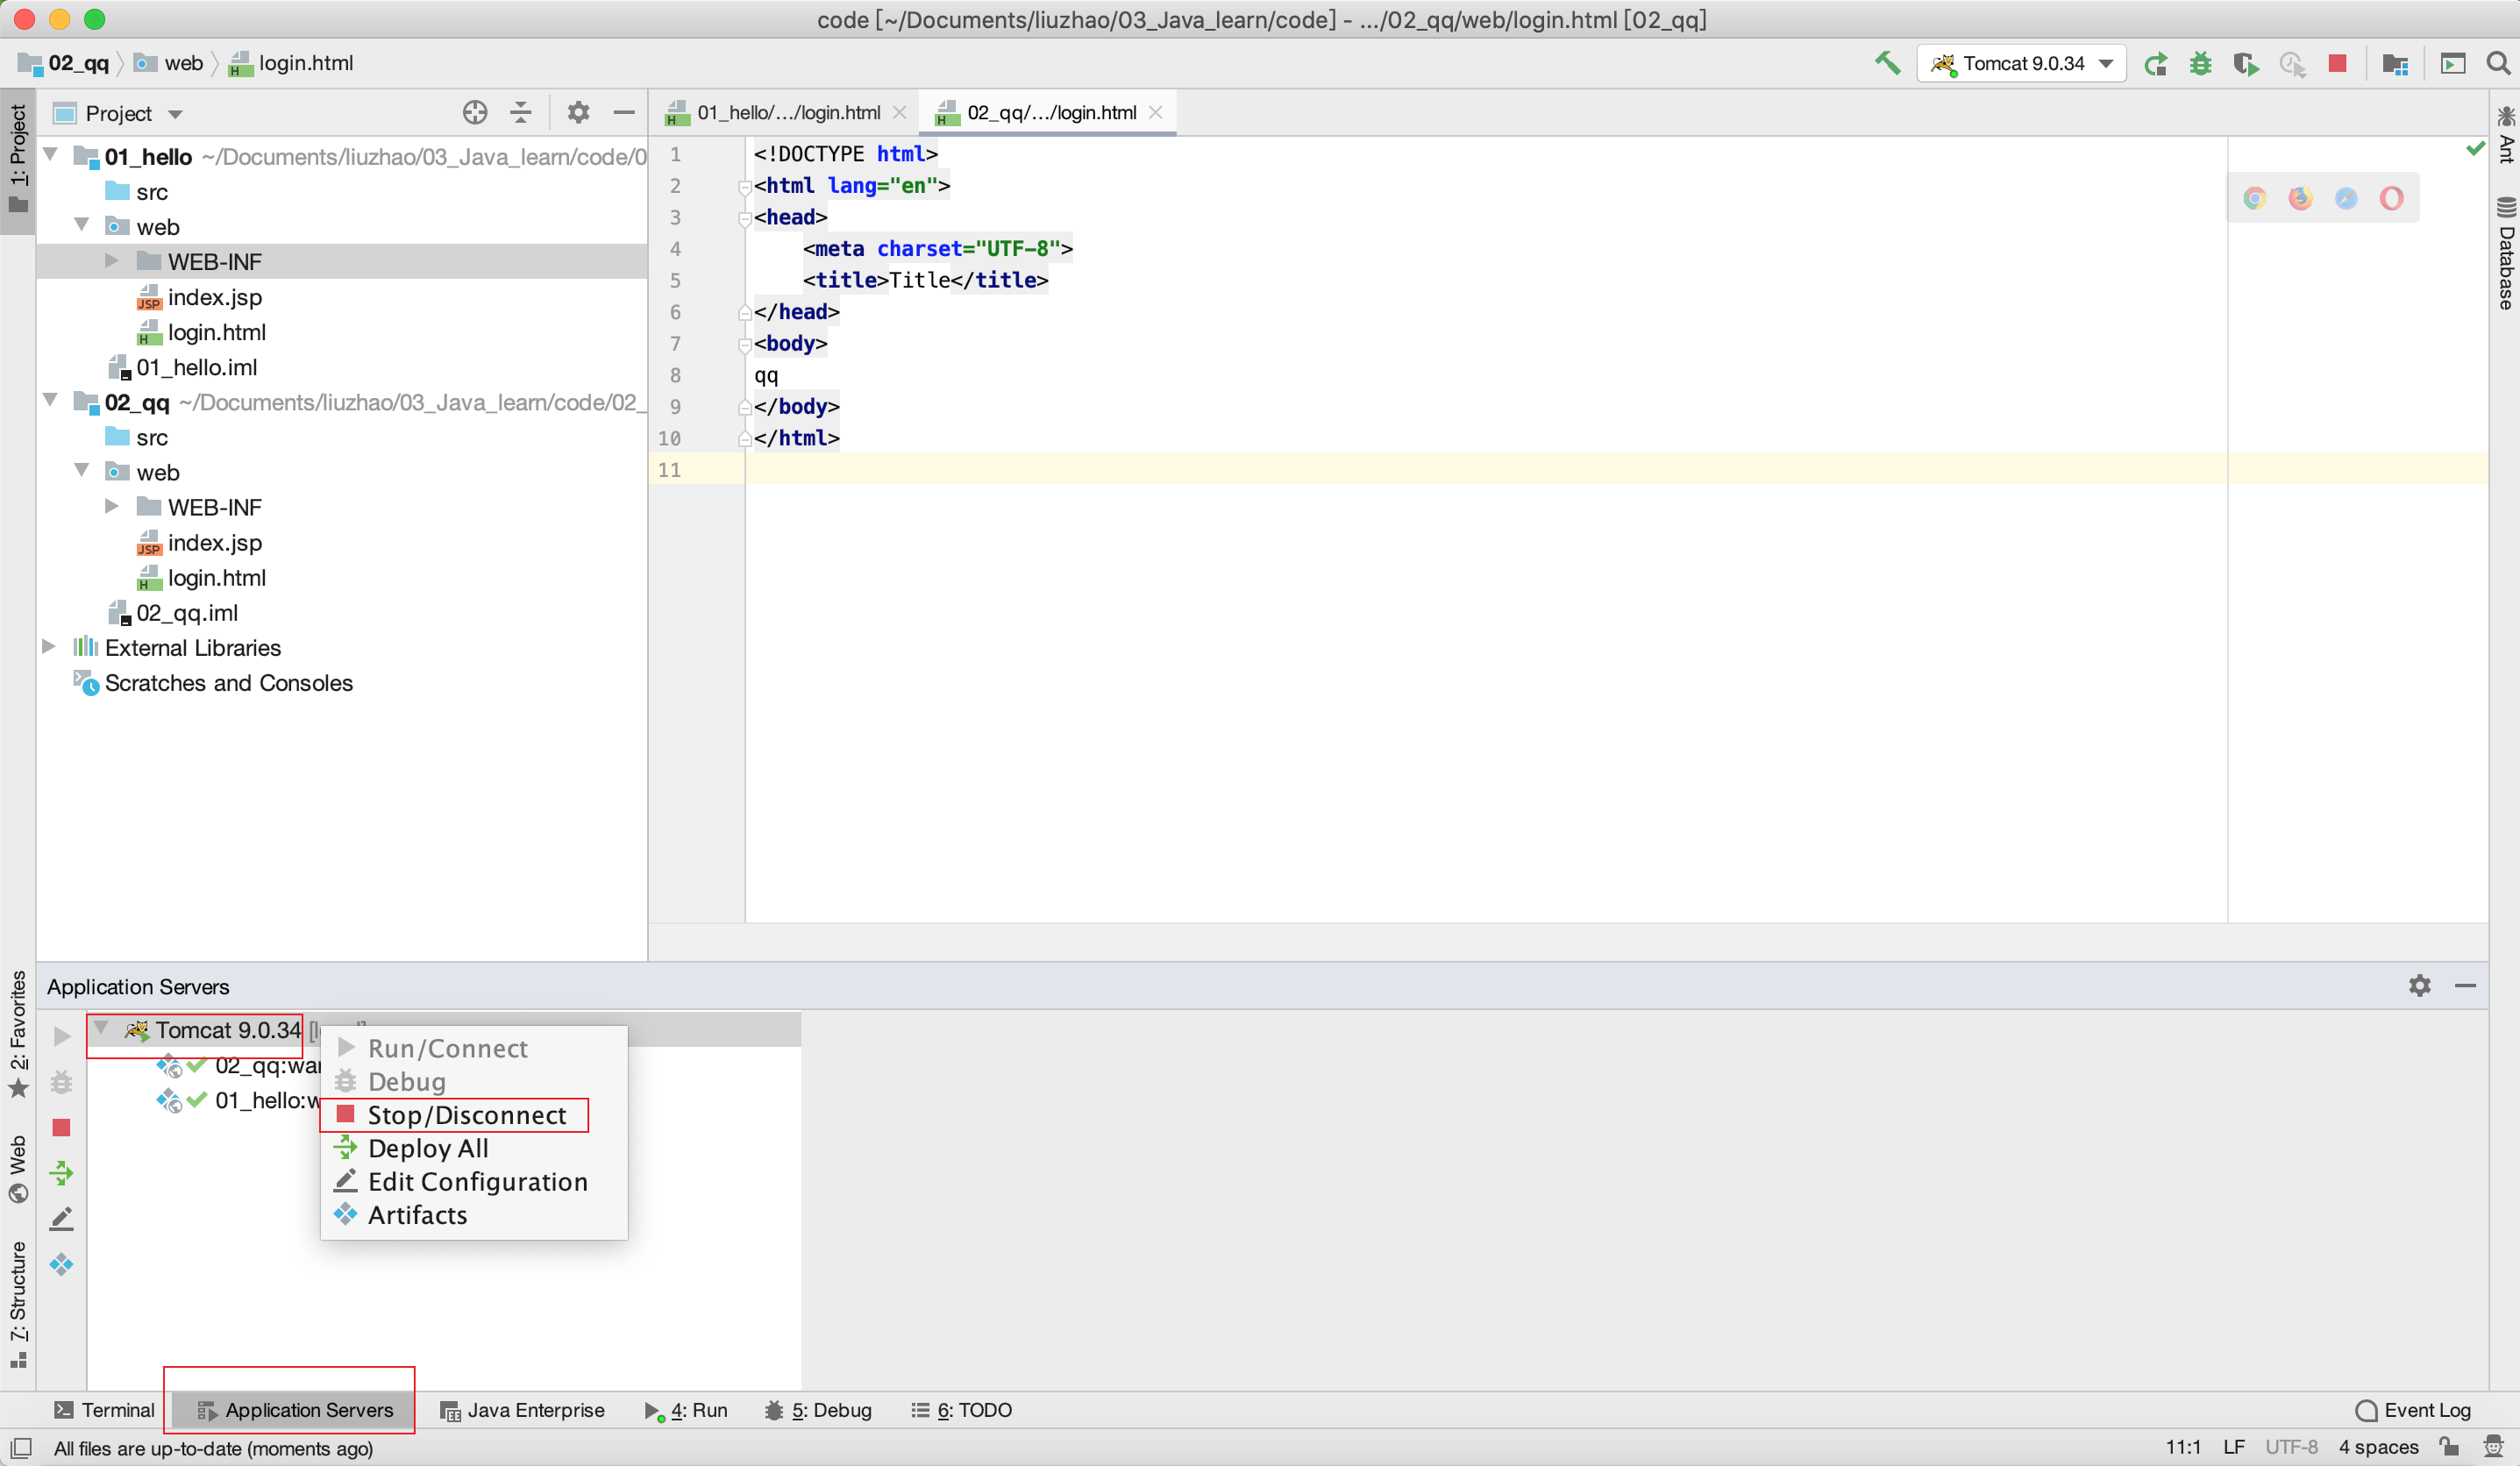Open Search Everywhere with the magnifier icon

pos(2498,63)
